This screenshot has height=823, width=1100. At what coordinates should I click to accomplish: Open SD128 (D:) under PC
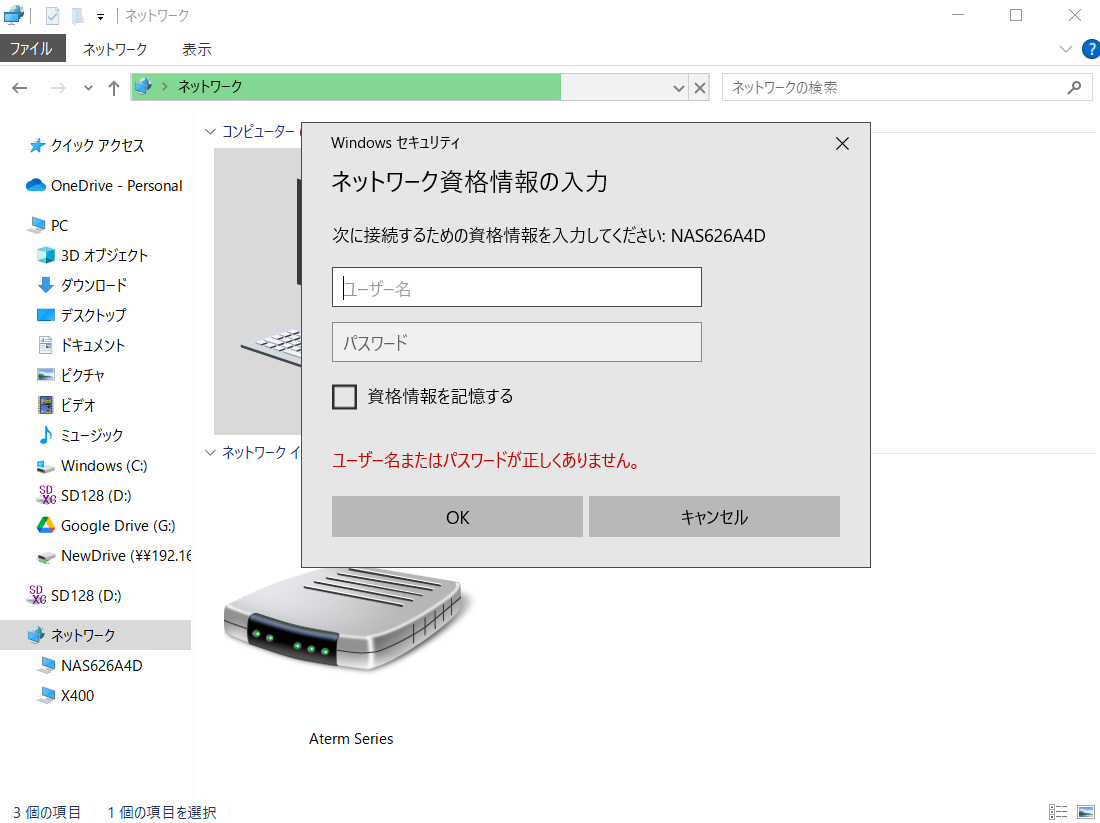(96, 496)
